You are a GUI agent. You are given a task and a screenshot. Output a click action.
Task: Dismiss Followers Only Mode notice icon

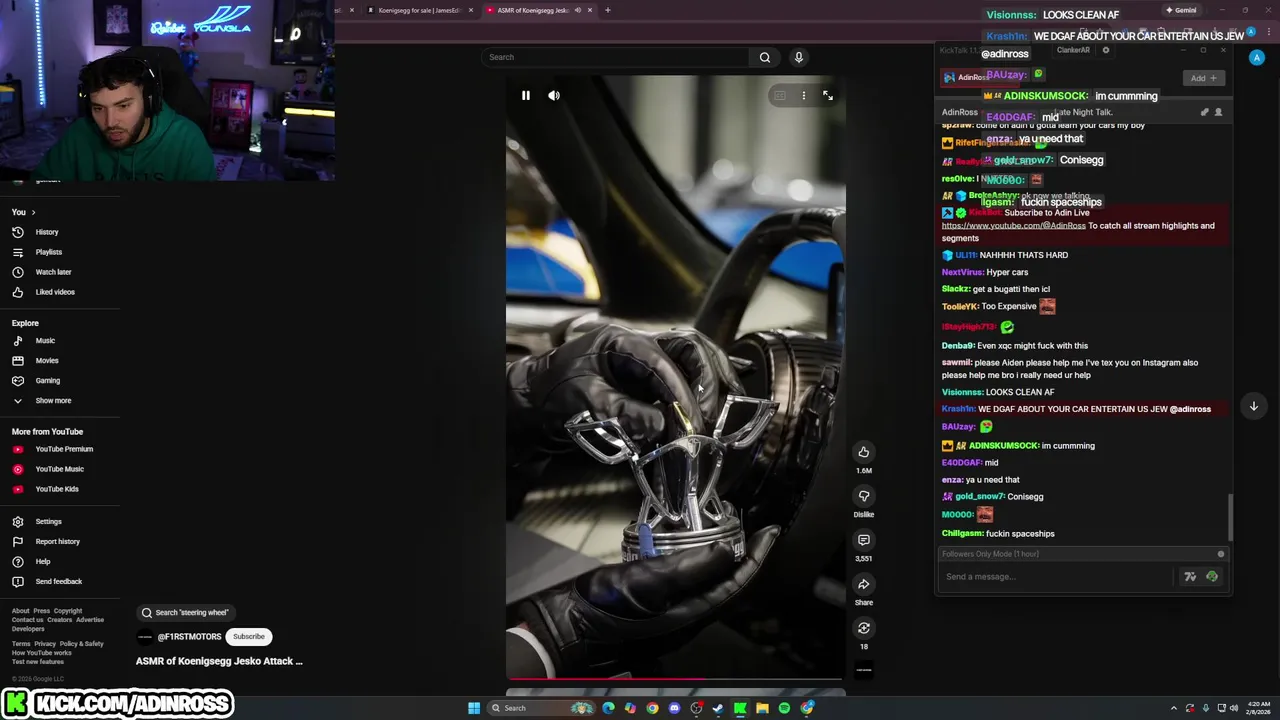[x=1221, y=554]
